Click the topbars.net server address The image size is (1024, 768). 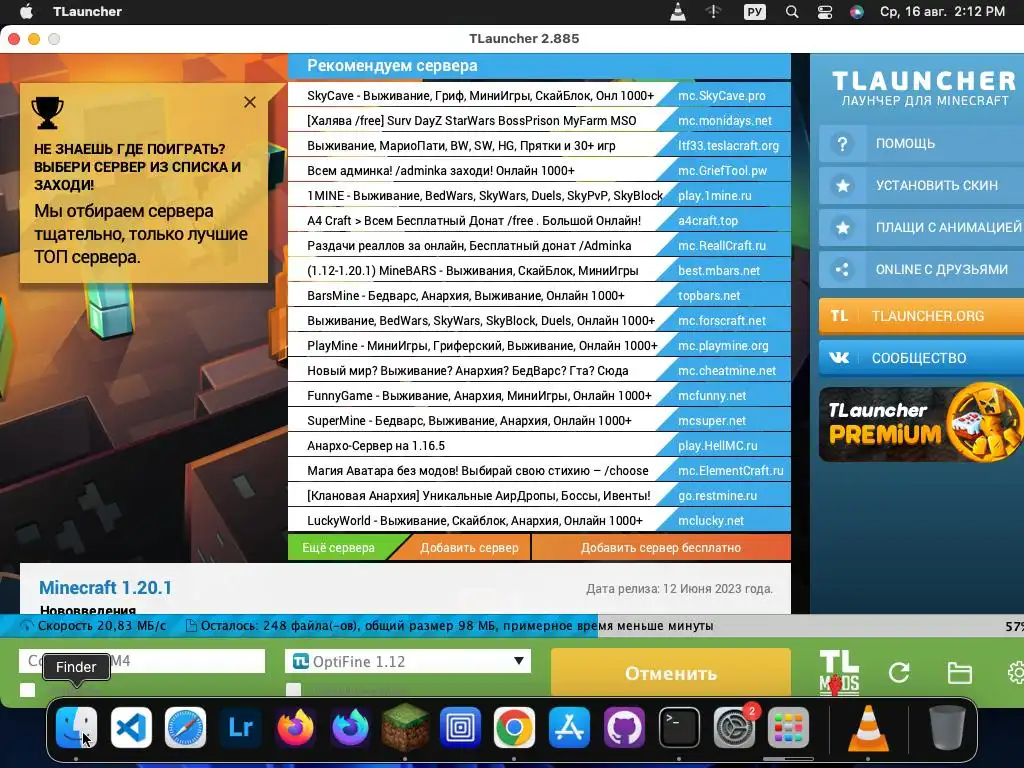[709, 296]
